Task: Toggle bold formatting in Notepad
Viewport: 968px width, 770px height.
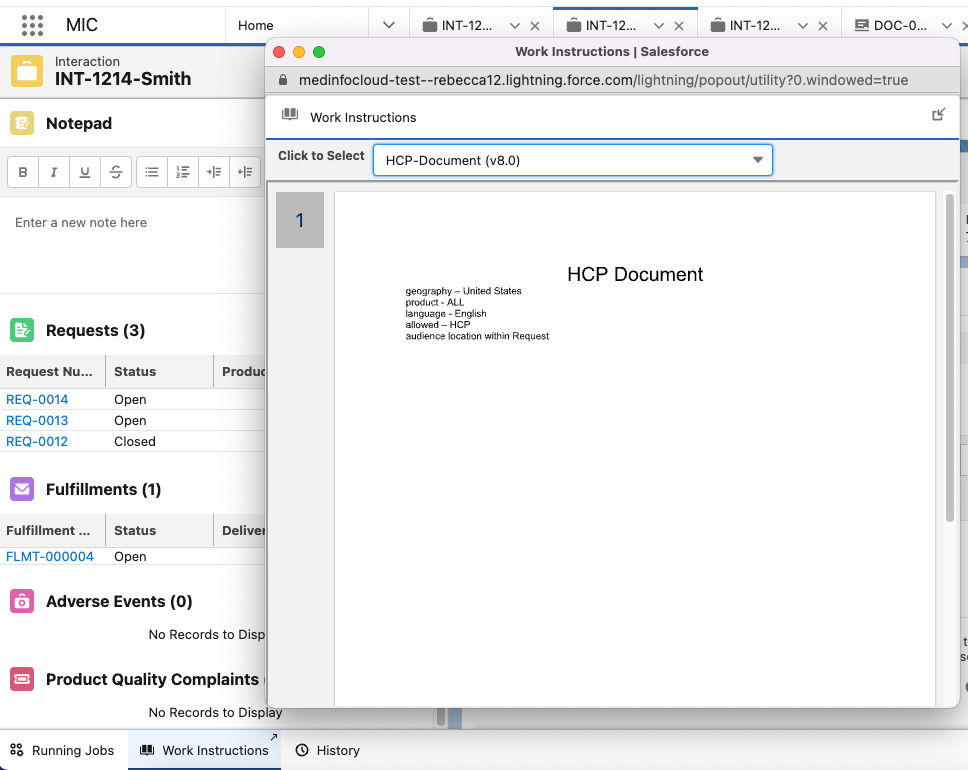Action: (23, 172)
